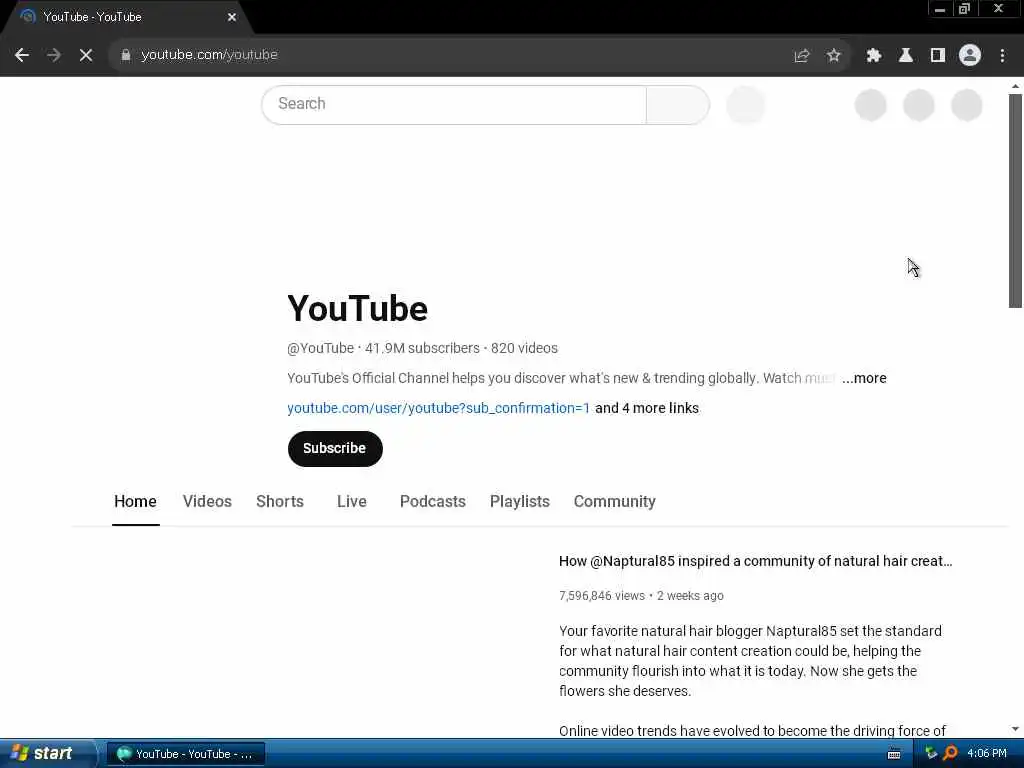The height and width of the screenshot is (768, 1024).
Task: Click the scrollbar down arrow
Action: click(x=1015, y=729)
